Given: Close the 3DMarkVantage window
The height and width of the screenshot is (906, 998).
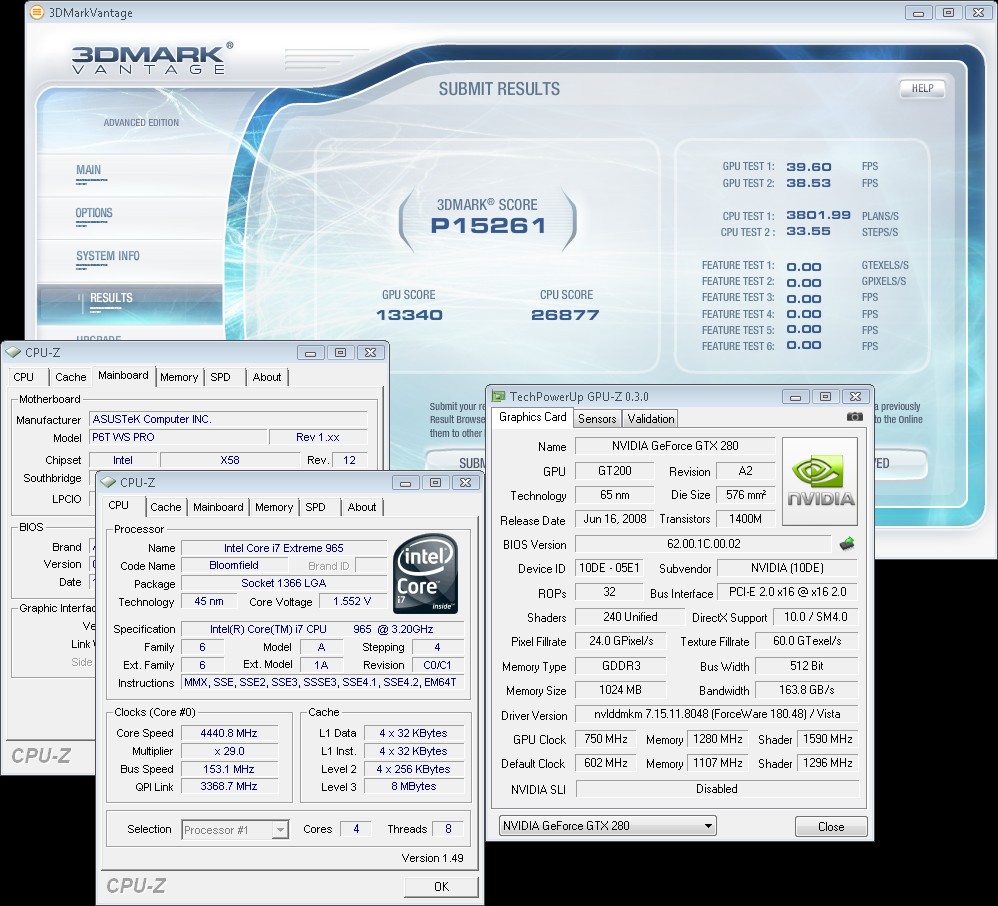Looking at the screenshot, I should [x=978, y=13].
